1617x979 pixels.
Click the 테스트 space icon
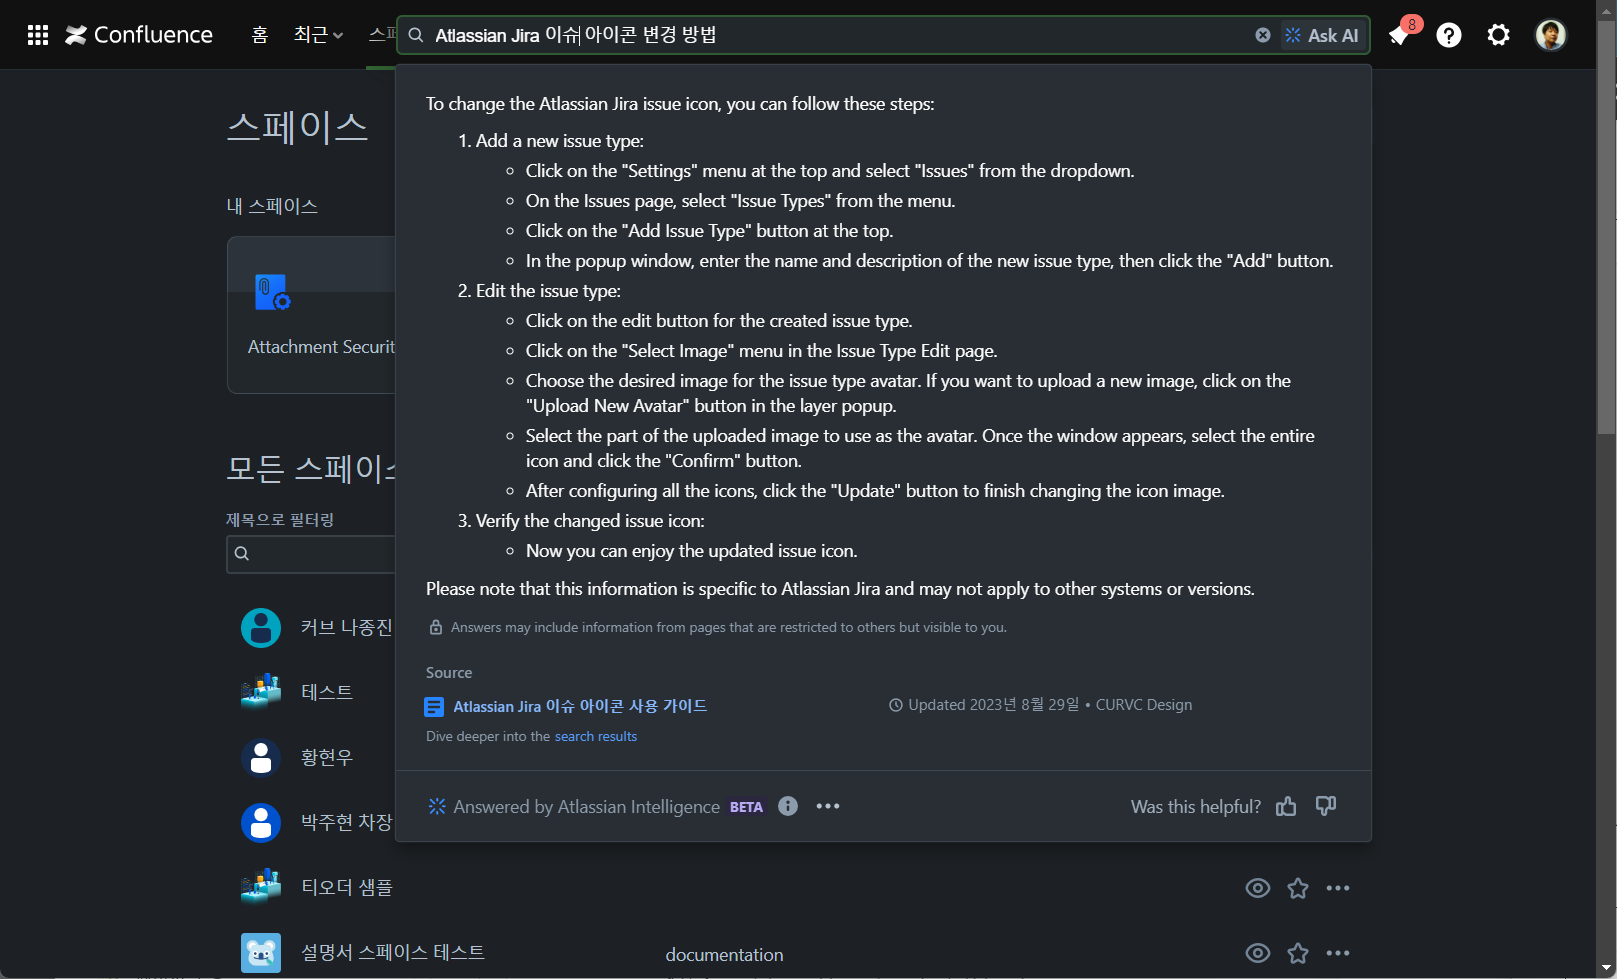tap(261, 692)
